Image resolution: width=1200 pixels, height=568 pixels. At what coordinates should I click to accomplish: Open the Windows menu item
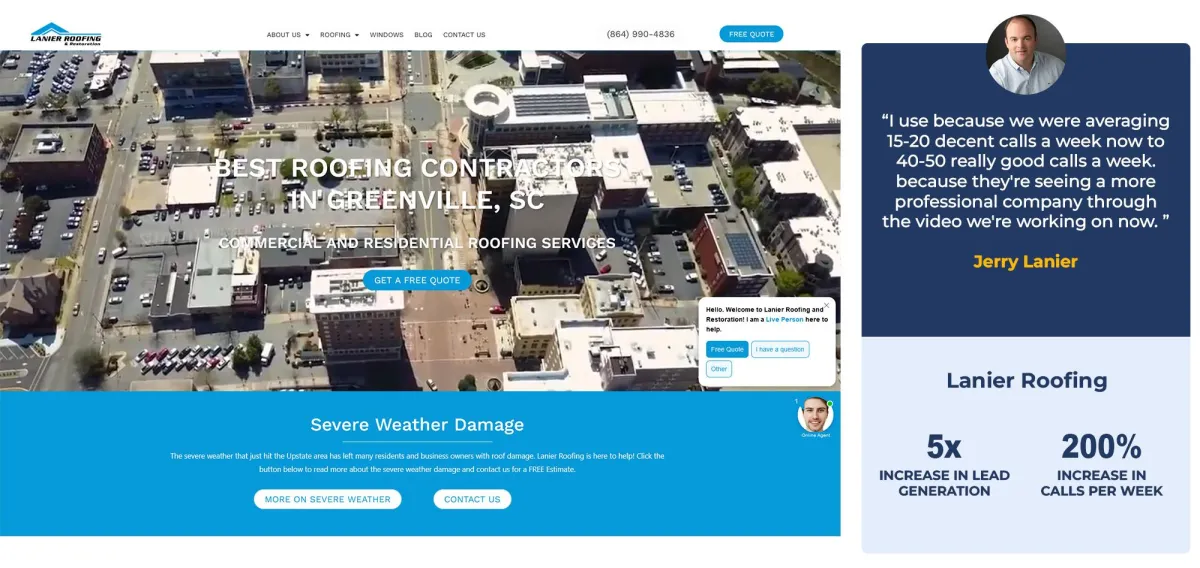[x=387, y=35]
